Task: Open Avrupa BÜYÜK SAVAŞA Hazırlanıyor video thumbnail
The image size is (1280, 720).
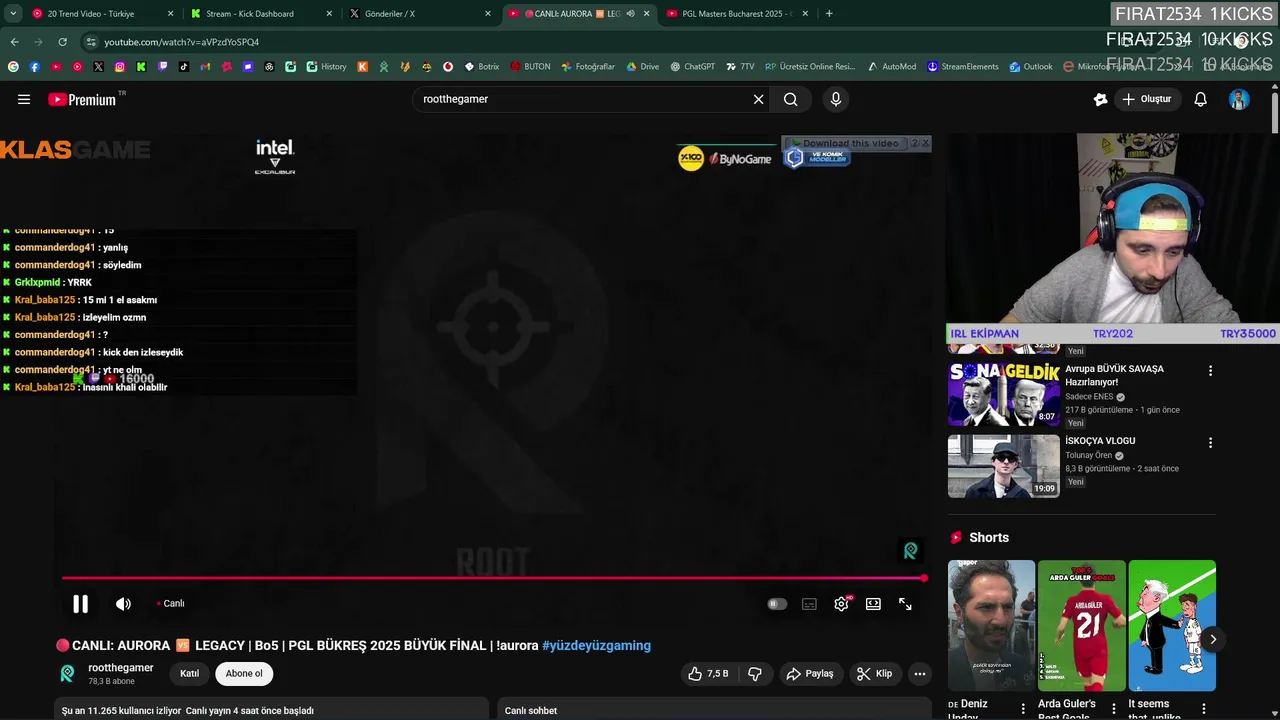Action: [x=1003, y=394]
